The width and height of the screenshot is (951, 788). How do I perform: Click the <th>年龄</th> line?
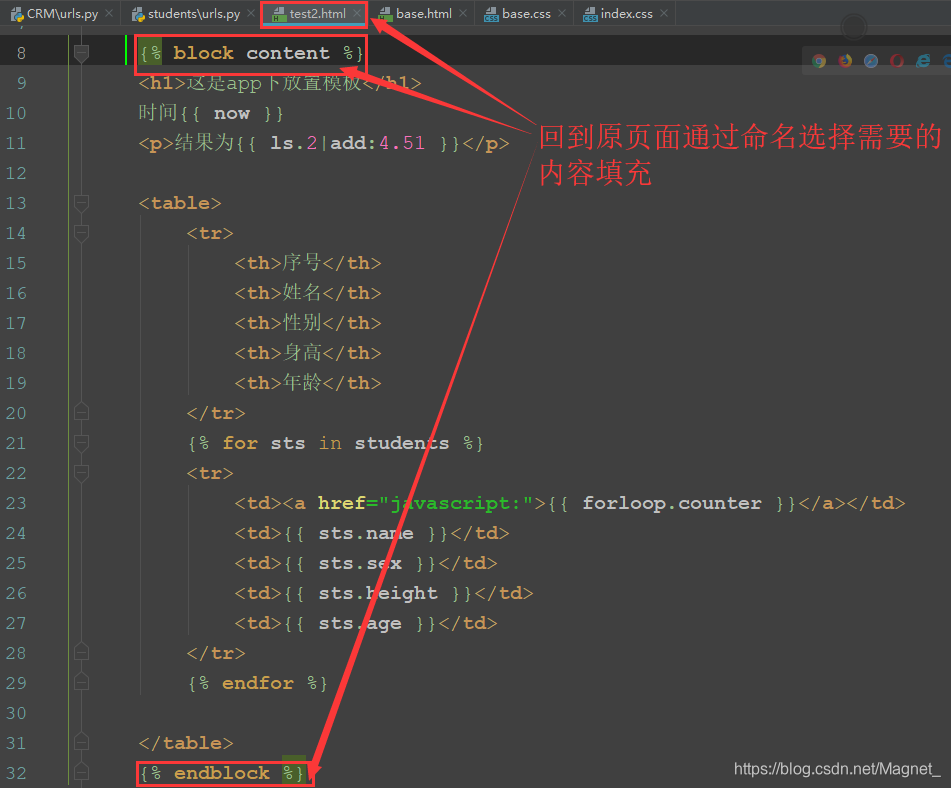(308, 383)
